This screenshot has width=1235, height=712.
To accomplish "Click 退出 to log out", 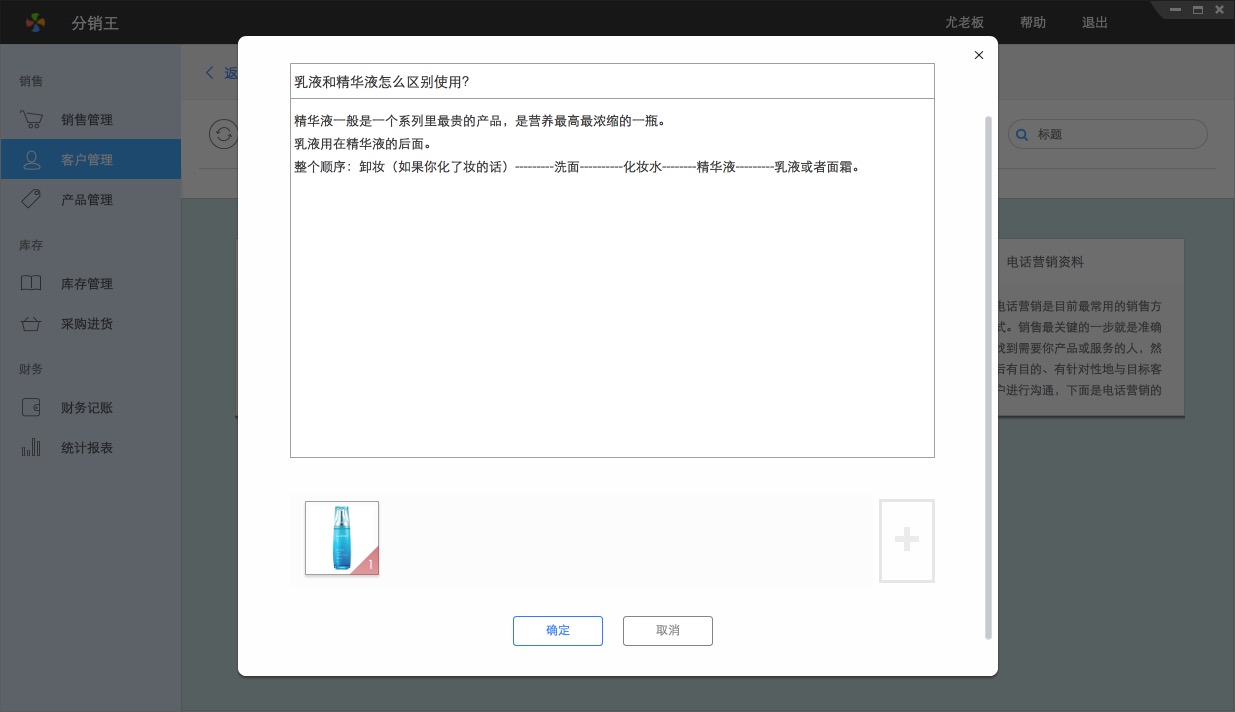I will point(1095,22).
